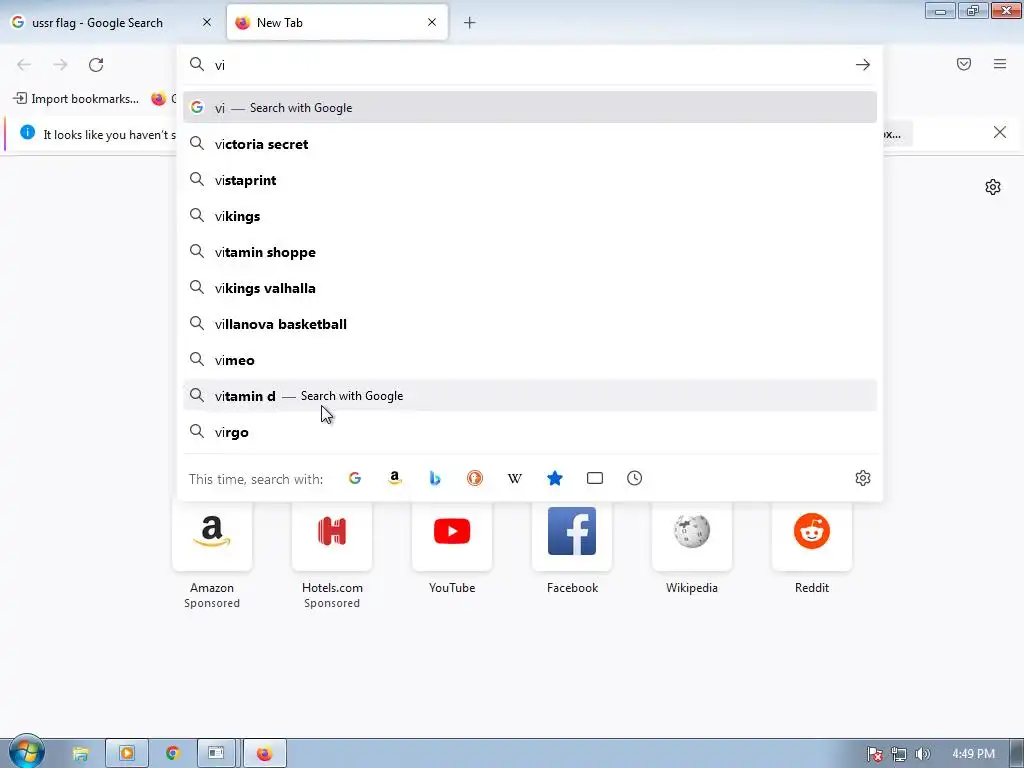Choose DuckDuckGo in search-with row

click(475, 478)
